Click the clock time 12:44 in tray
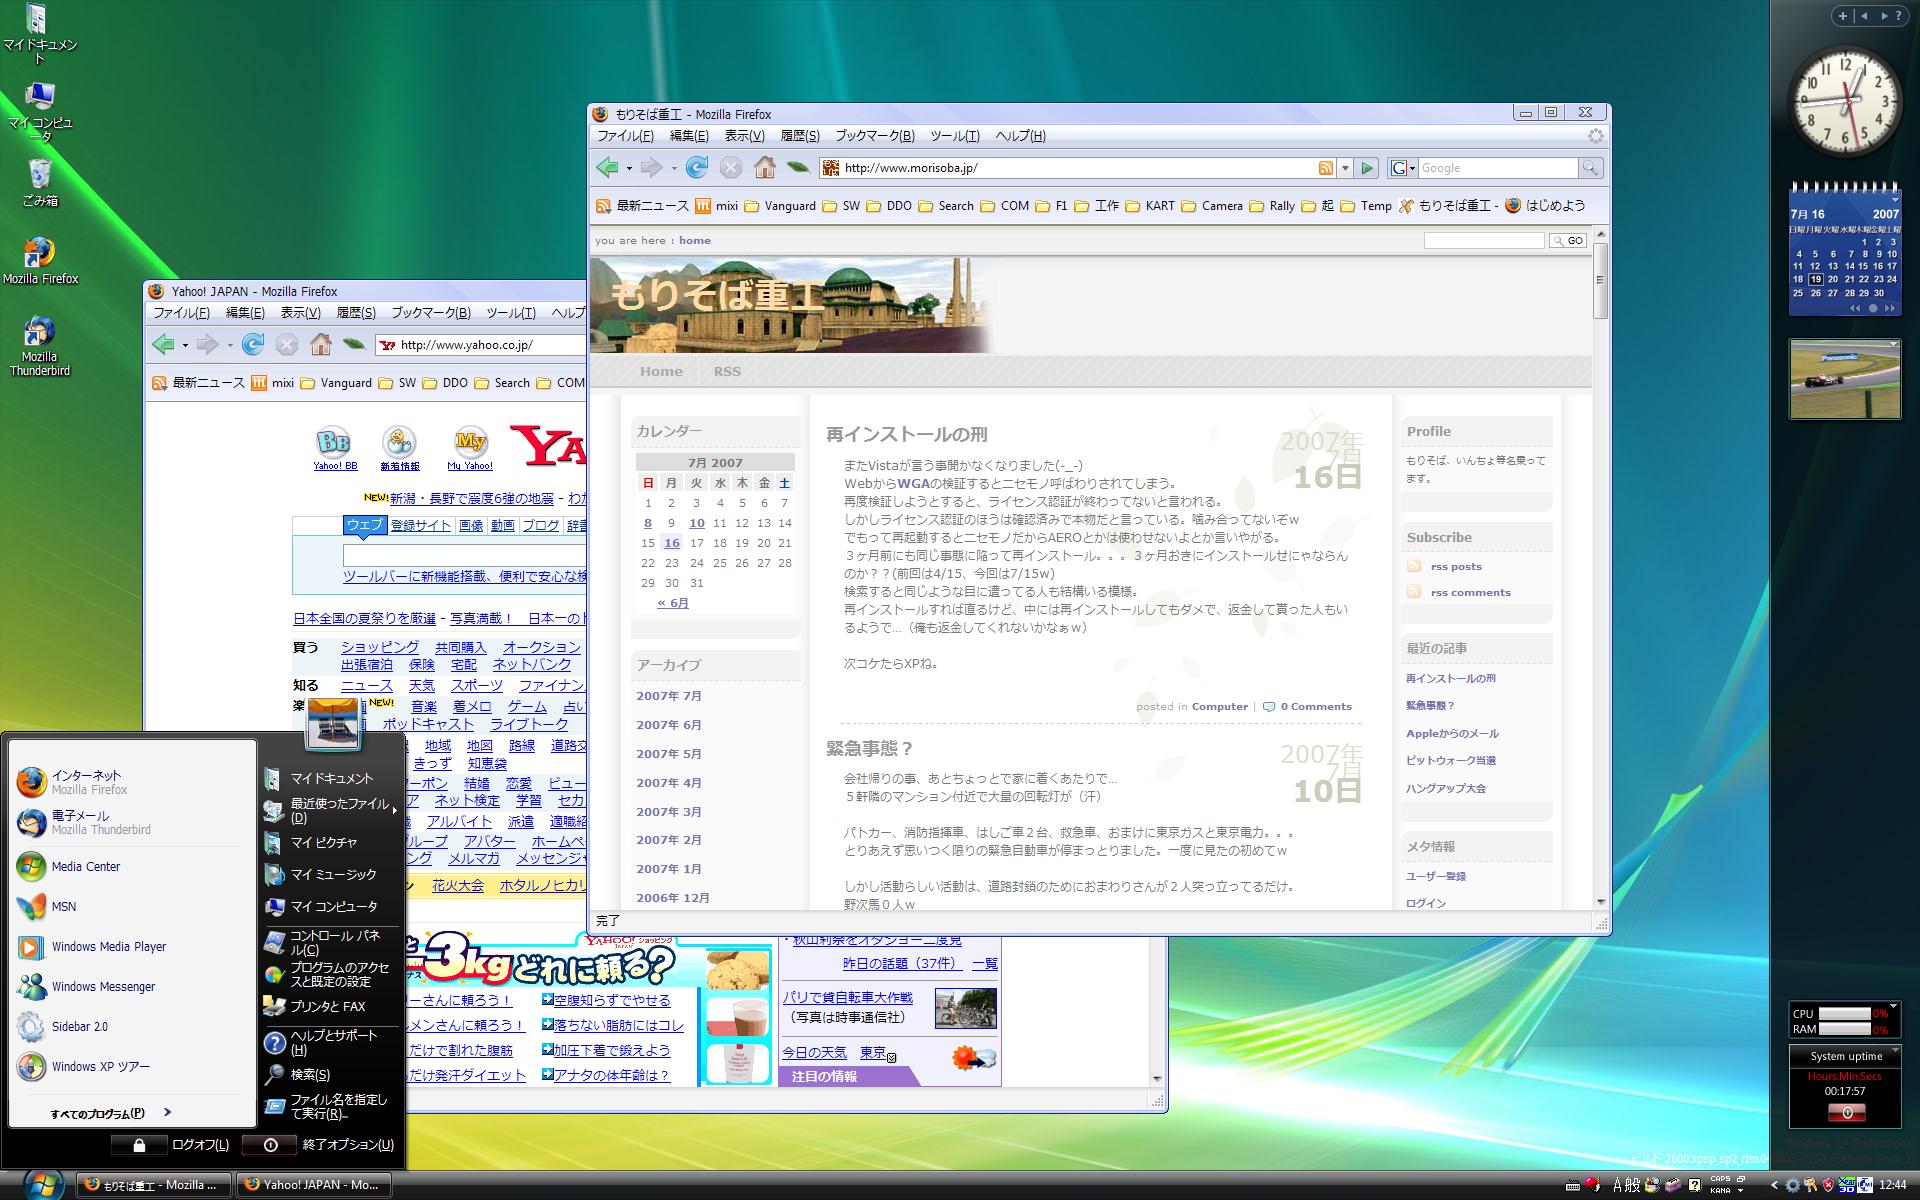This screenshot has width=1920, height=1200. pyautogui.click(x=1892, y=1185)
